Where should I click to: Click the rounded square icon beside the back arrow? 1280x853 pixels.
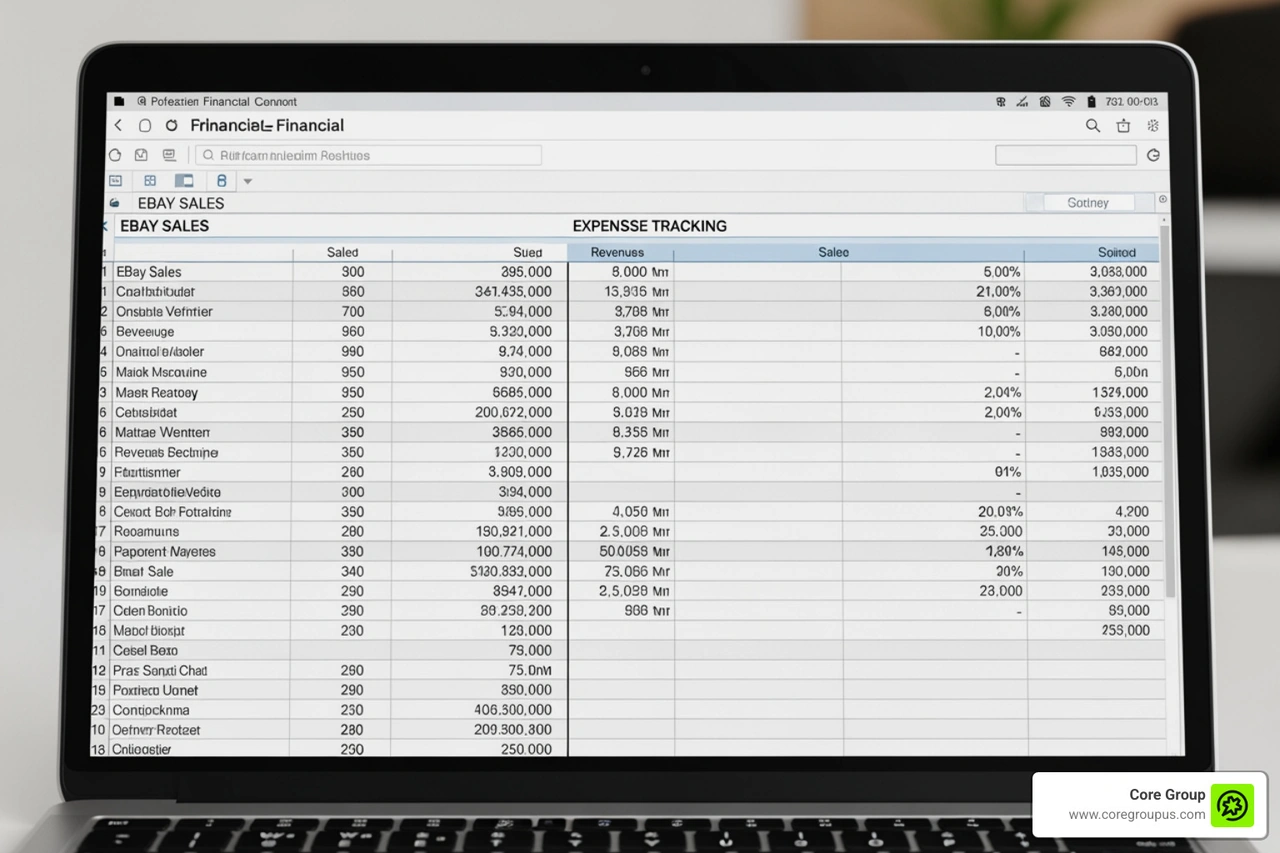click(145, 126)
